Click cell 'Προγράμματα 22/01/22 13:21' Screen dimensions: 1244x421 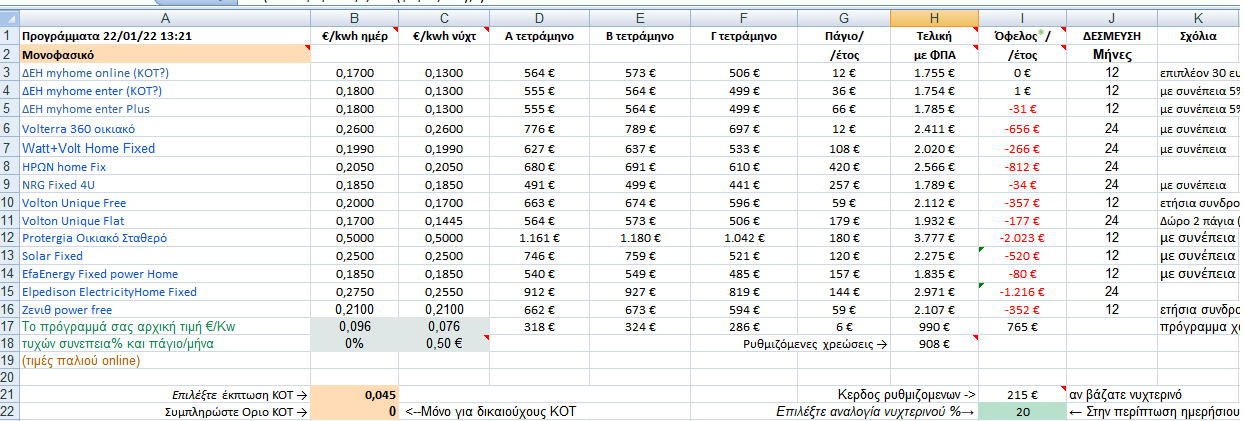(165, 35)
